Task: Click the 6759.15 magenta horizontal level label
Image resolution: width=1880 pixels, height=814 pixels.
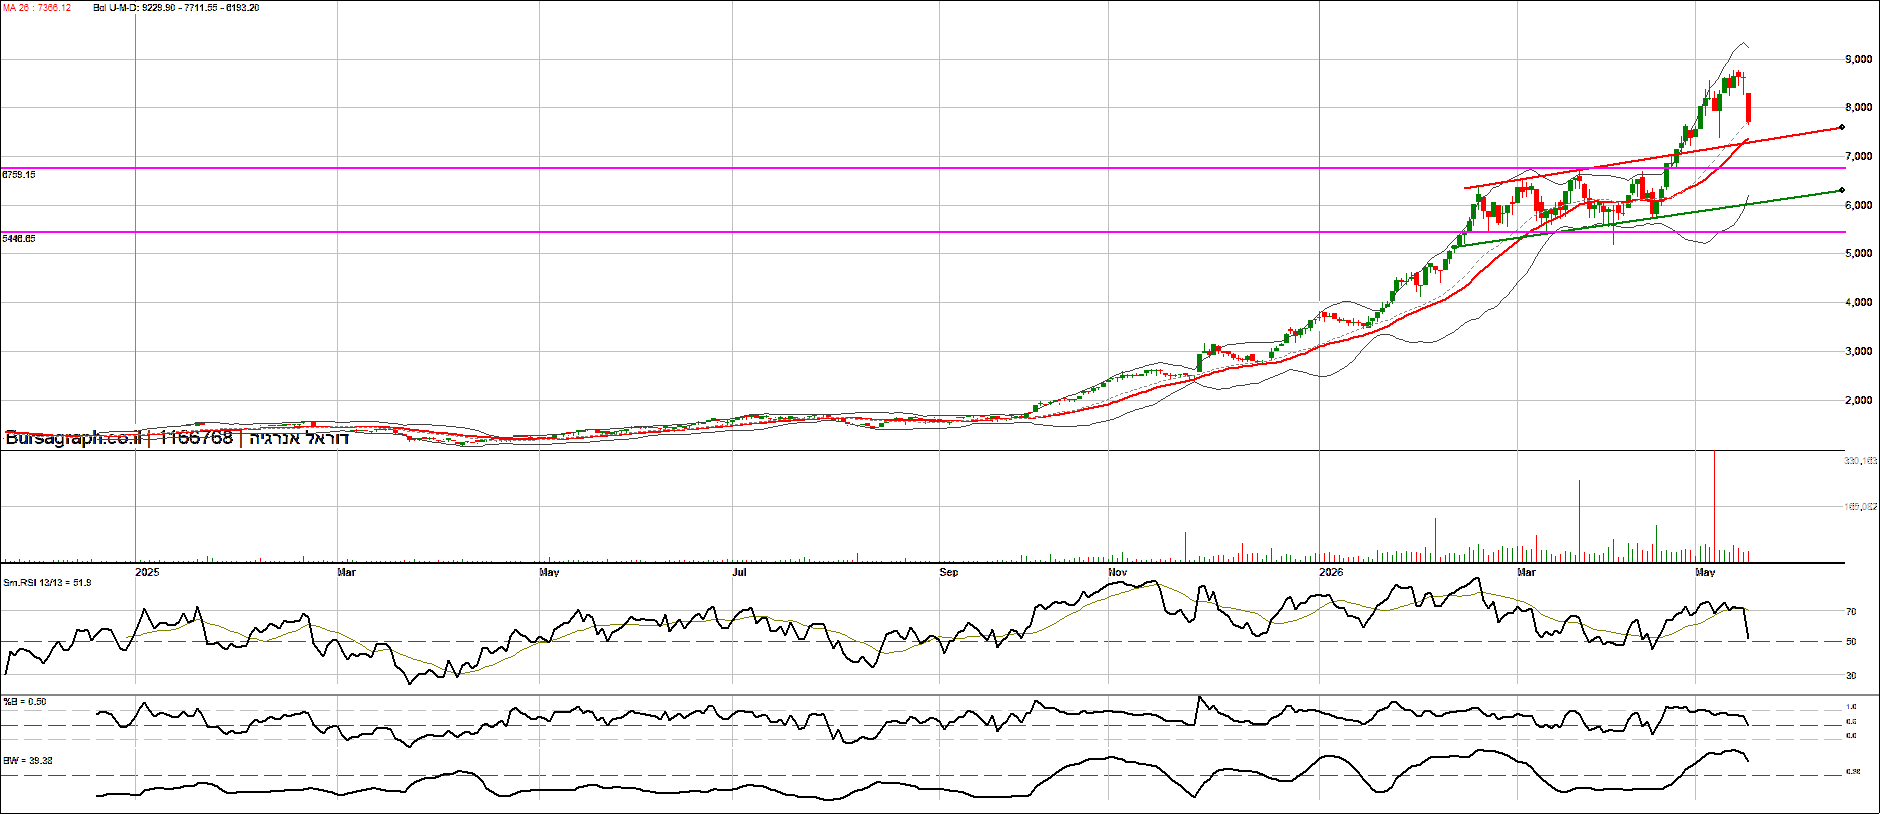Action: (x=19, y=175)
